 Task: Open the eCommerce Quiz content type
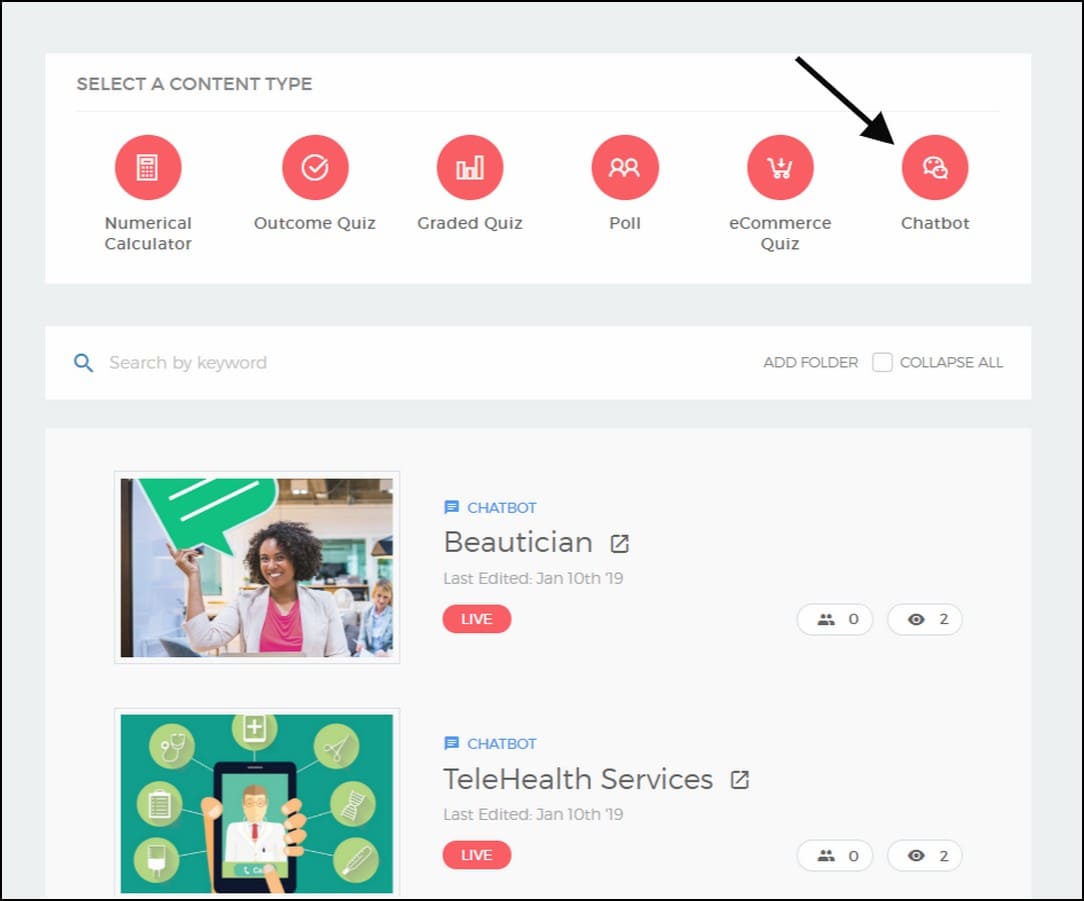pos(780,168)
